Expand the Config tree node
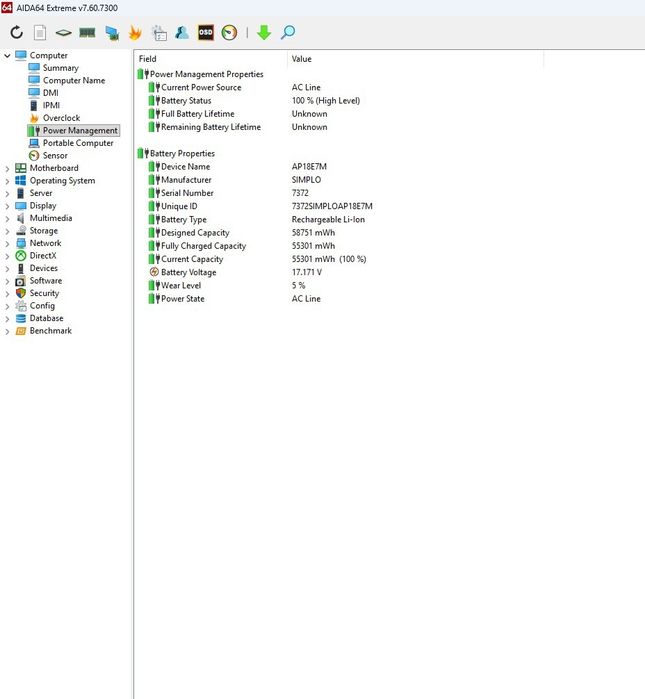 coord(7,306)
